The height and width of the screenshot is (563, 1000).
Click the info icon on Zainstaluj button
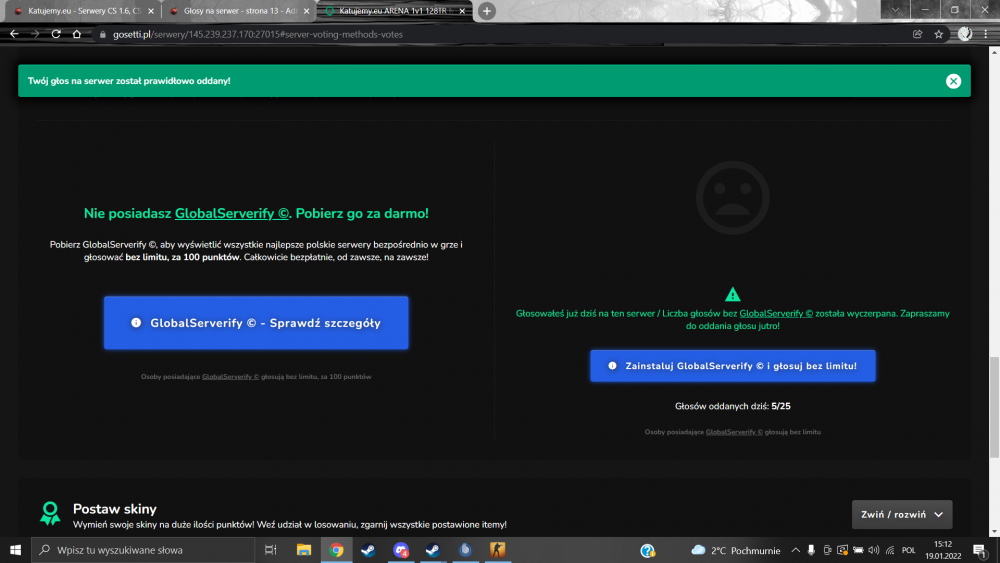point(612,366)
